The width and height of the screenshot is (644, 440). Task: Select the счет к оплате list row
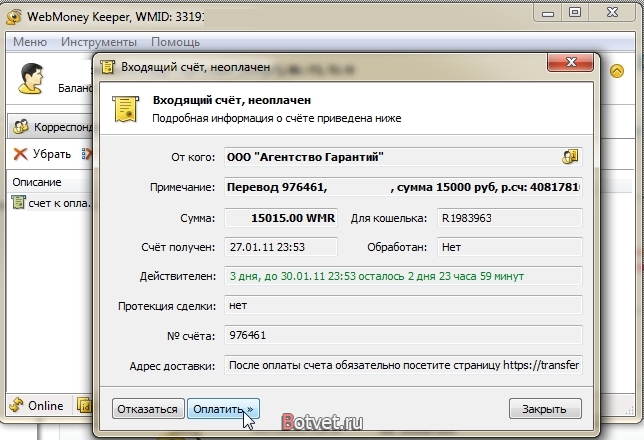[x=50, y=203]
